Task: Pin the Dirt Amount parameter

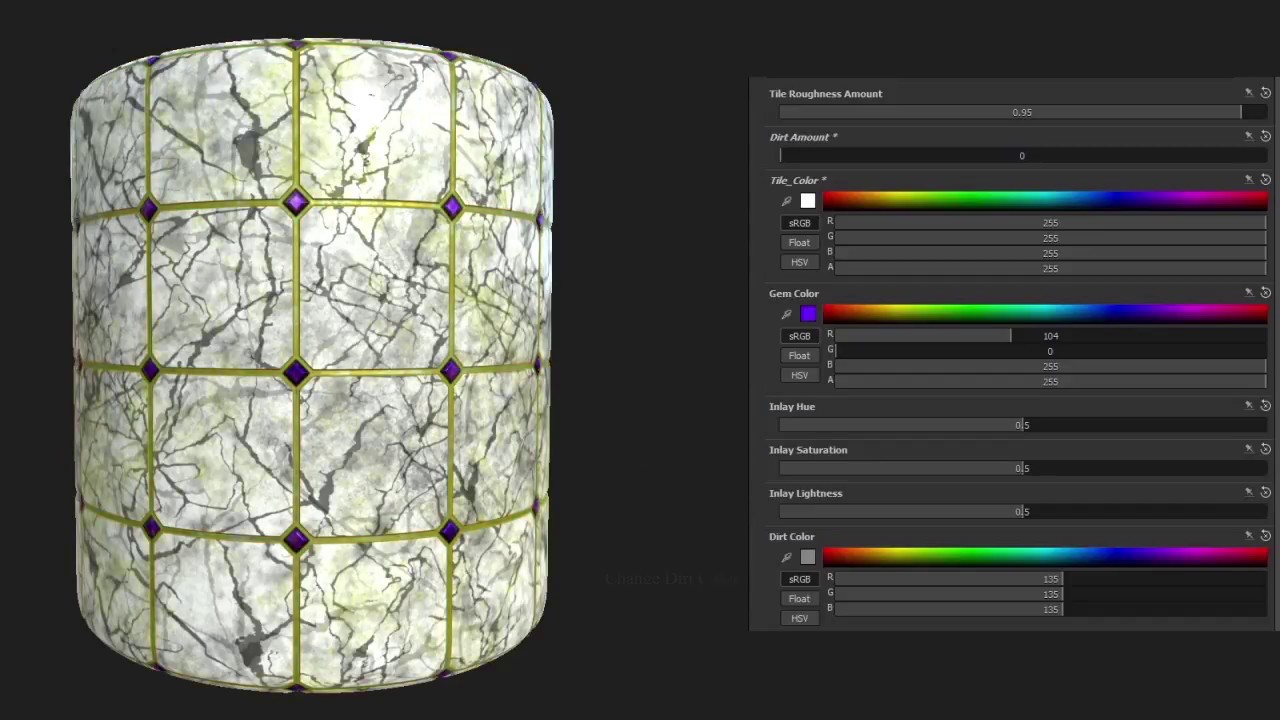Action: click(x=1248, y=136)
